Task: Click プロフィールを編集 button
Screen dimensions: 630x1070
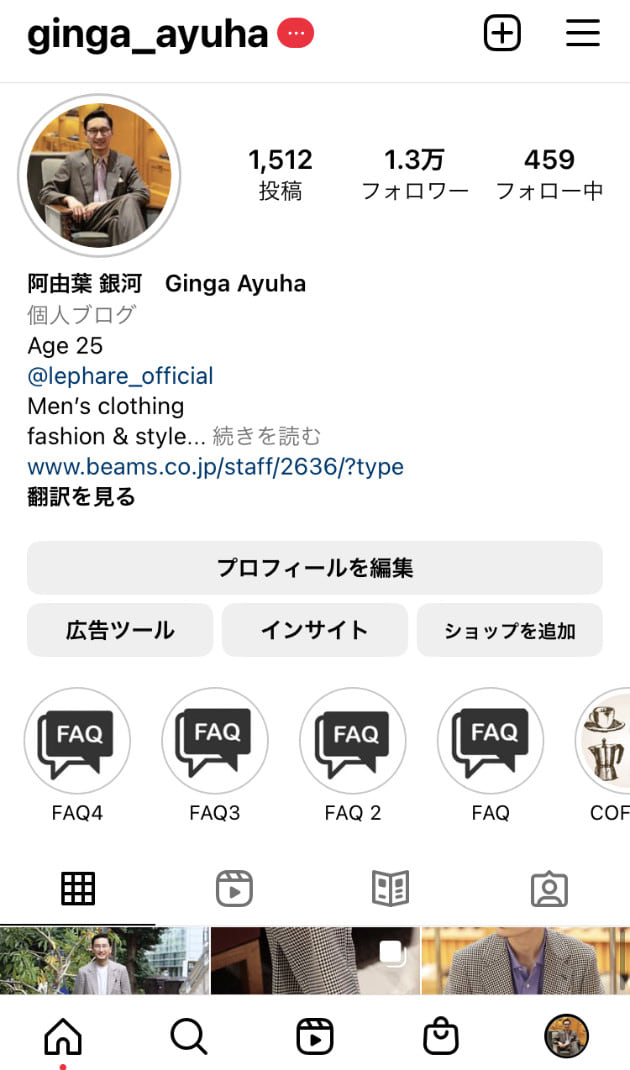Action: (x=315, y=568)
